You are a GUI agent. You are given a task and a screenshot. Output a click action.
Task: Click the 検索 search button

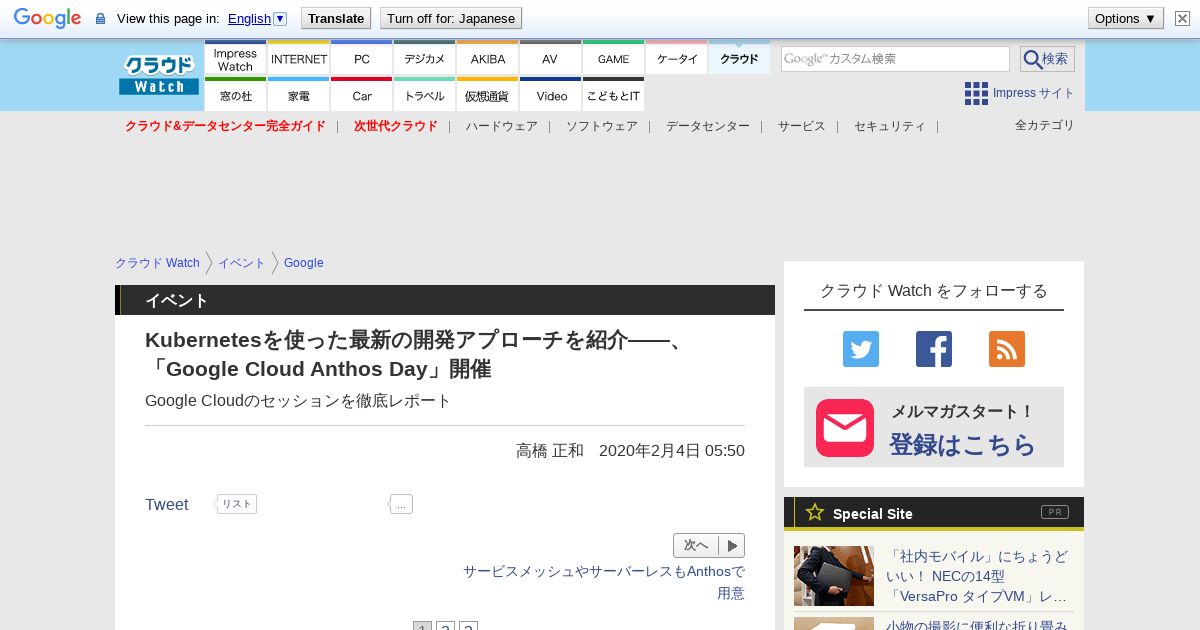1047,59
